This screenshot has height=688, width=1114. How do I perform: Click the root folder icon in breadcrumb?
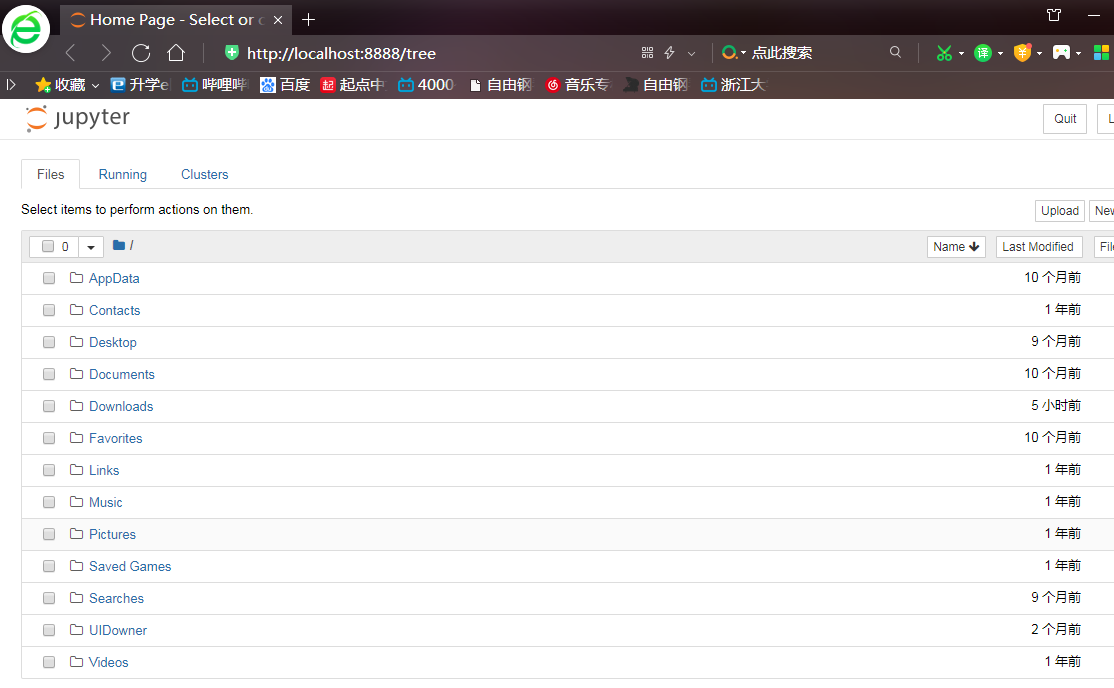click(x=119, y=245)
